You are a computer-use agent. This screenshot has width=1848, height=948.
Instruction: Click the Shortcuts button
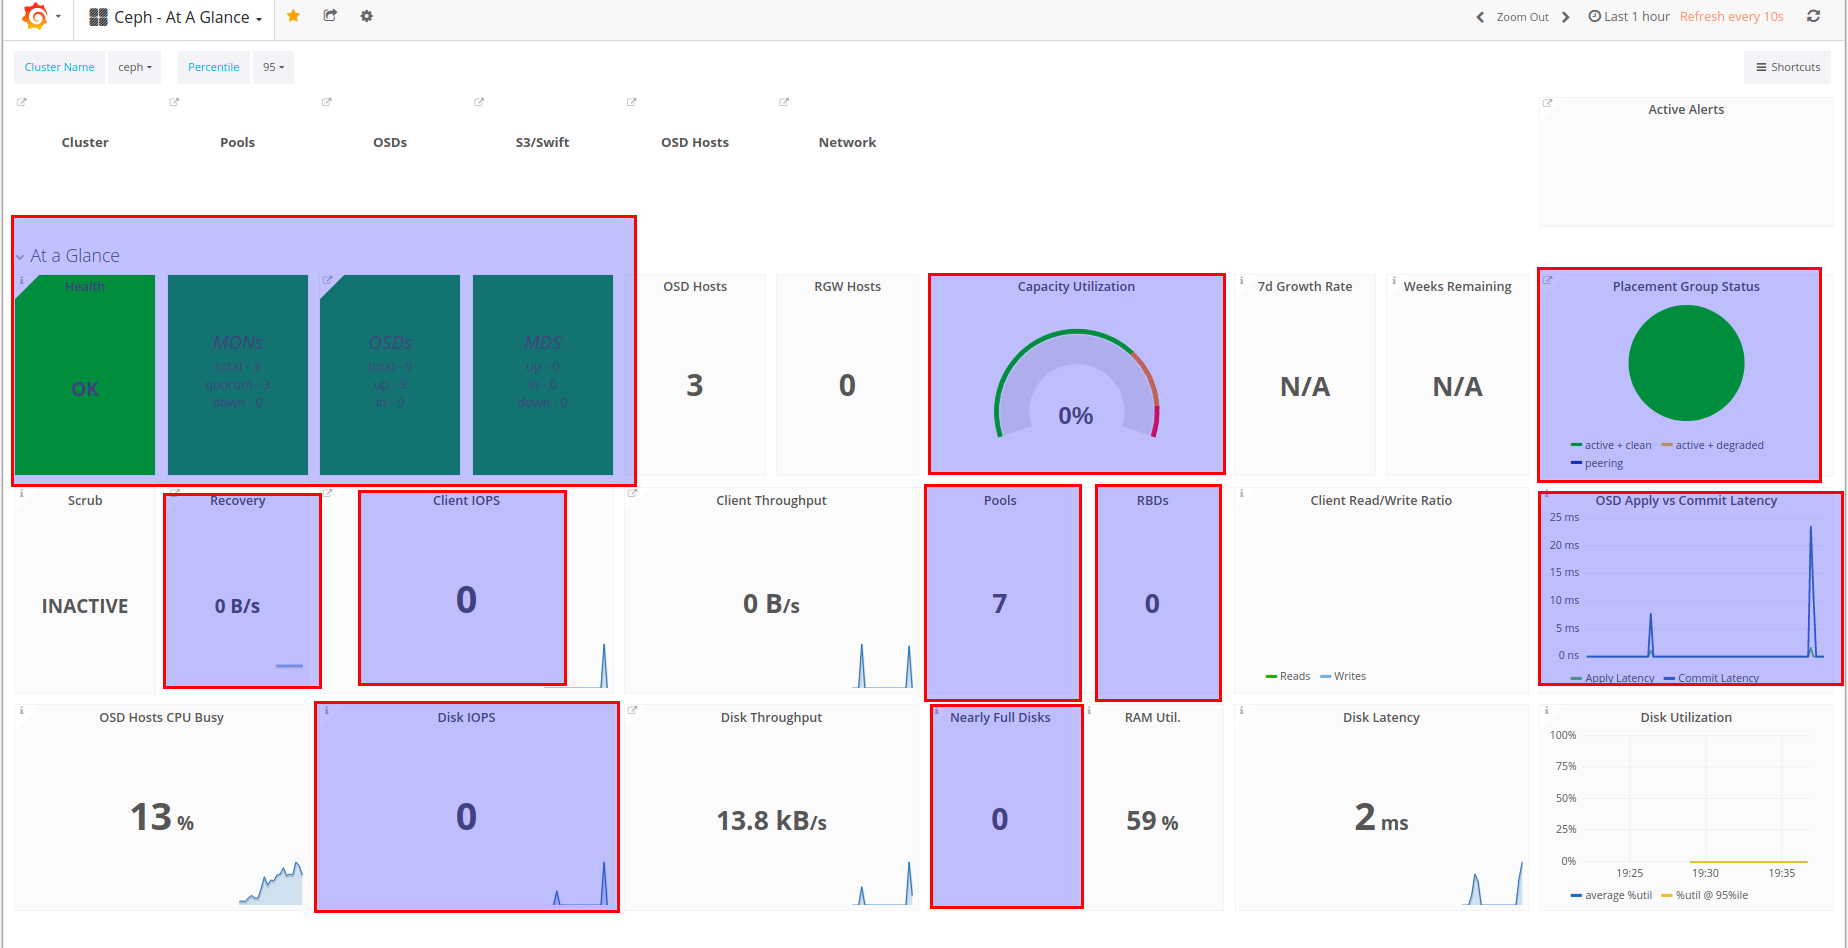[1788, 67]
